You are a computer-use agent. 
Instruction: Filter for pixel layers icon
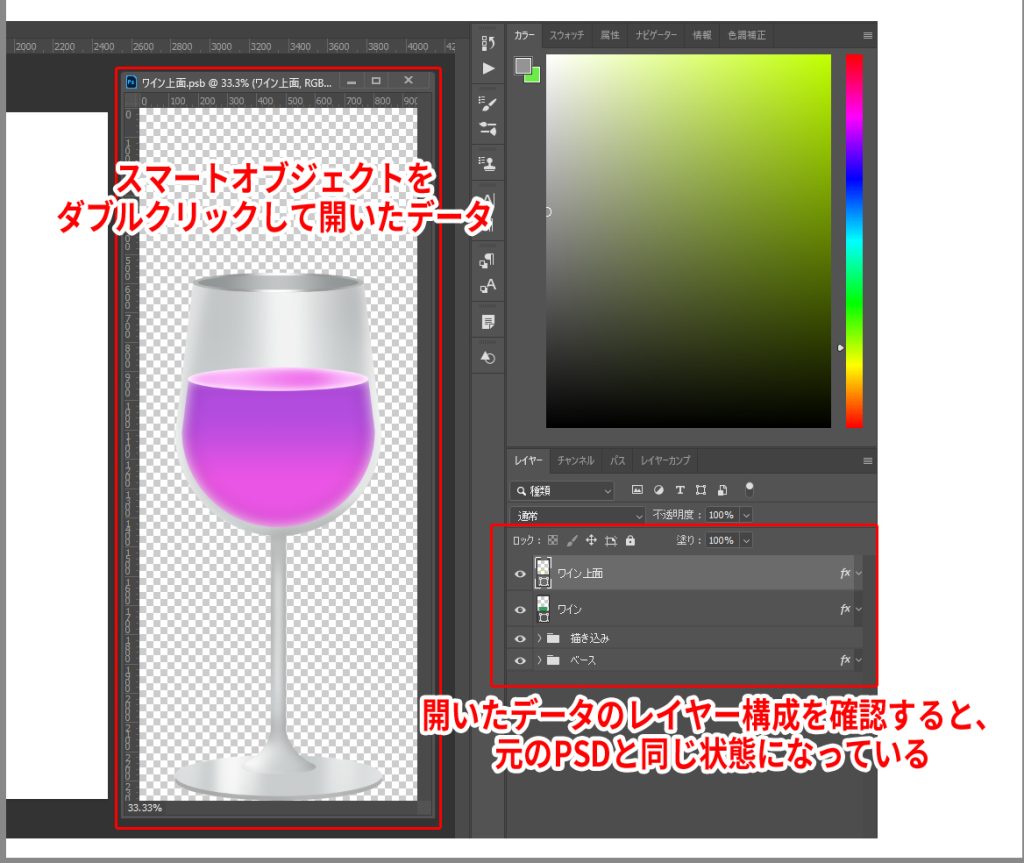click(x=637, y=490)
